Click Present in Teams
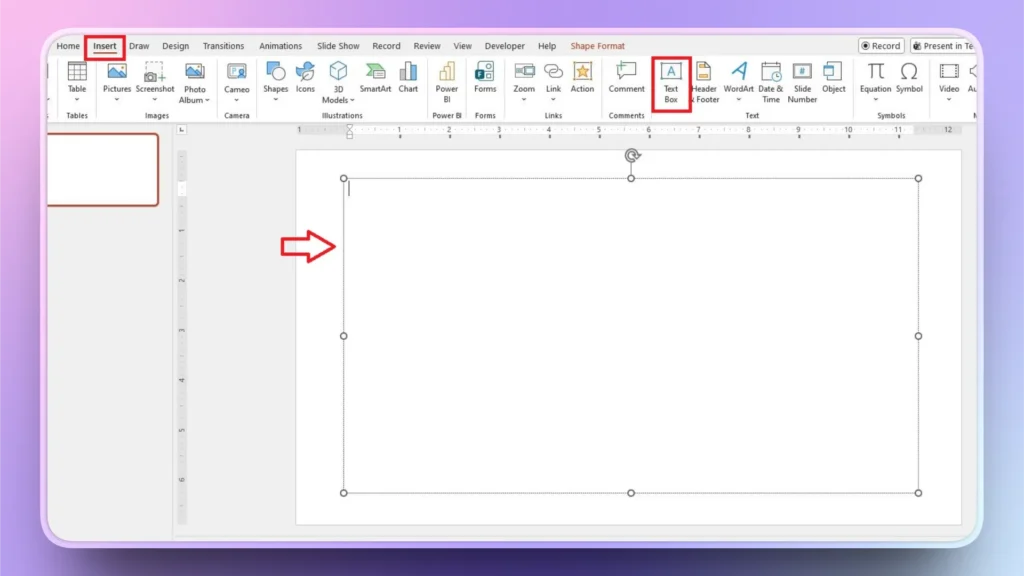 945,45
